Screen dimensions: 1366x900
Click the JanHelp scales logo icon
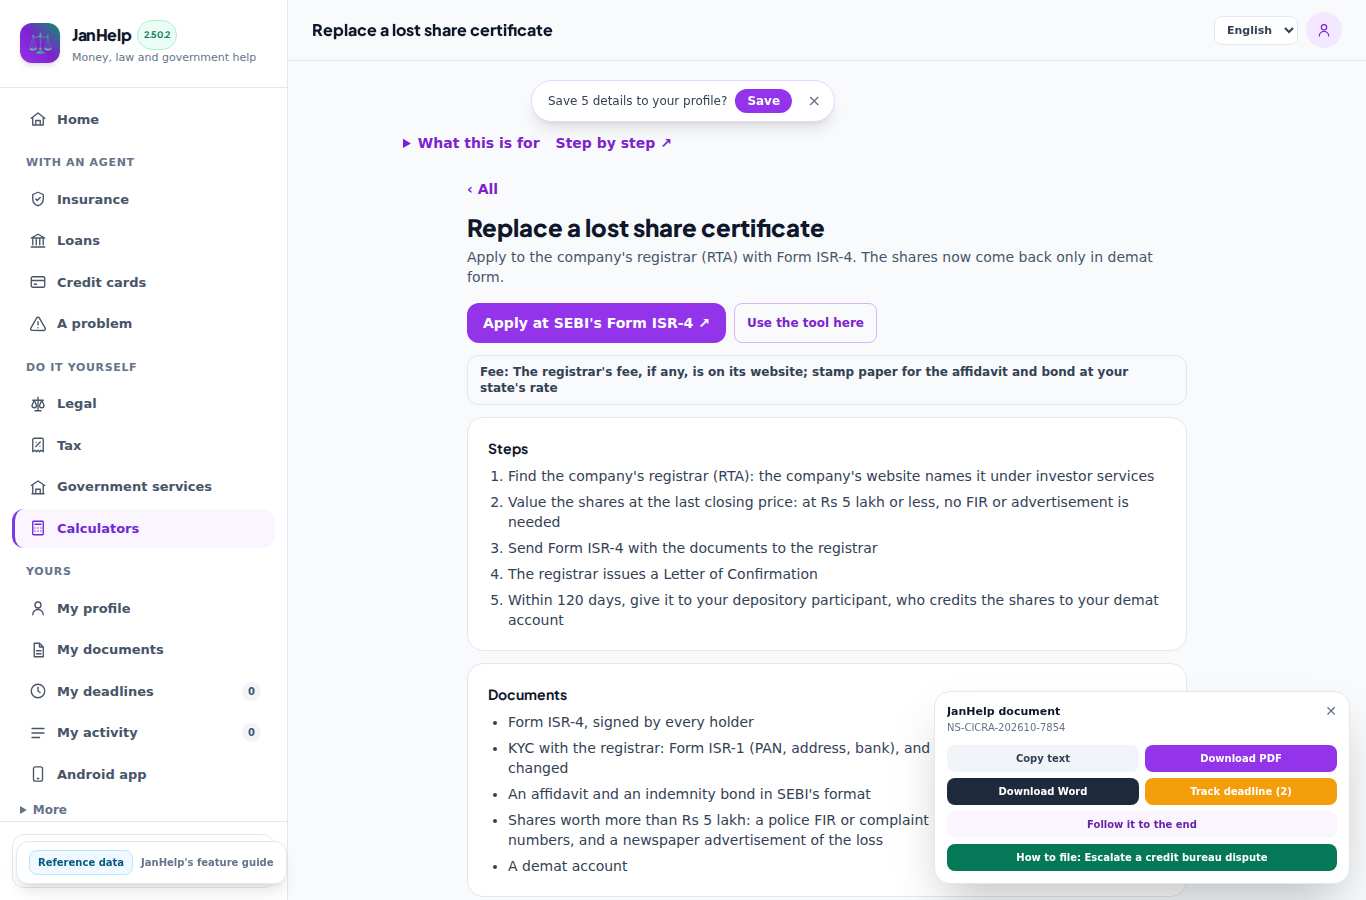click(x=40, y=43)
